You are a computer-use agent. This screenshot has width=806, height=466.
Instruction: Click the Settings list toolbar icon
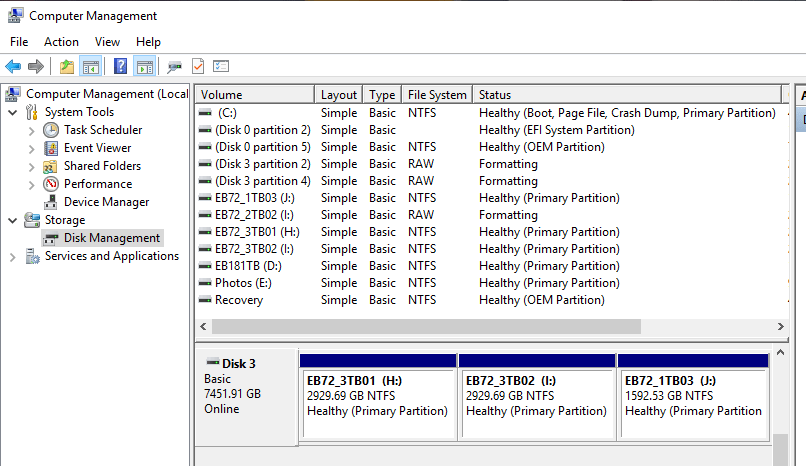tap(221, 67)
